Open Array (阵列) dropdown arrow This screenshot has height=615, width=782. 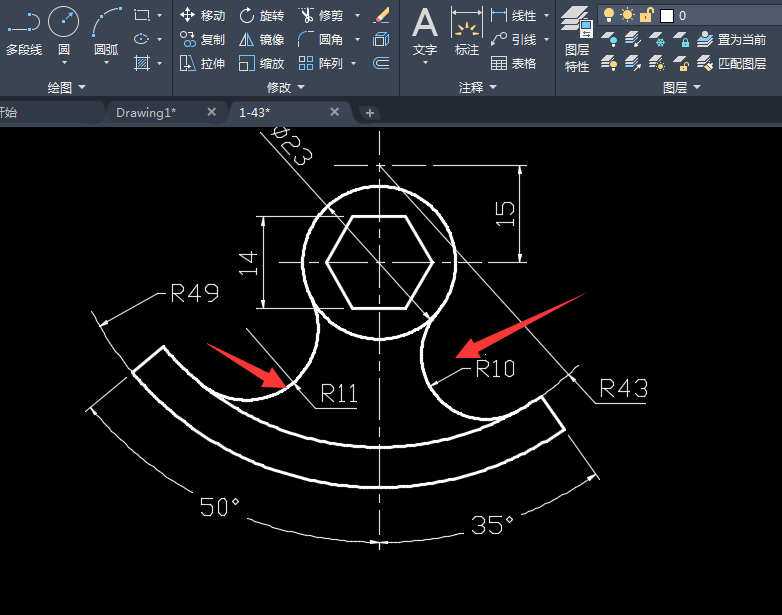pyautogui.click(x=354, y=63)
